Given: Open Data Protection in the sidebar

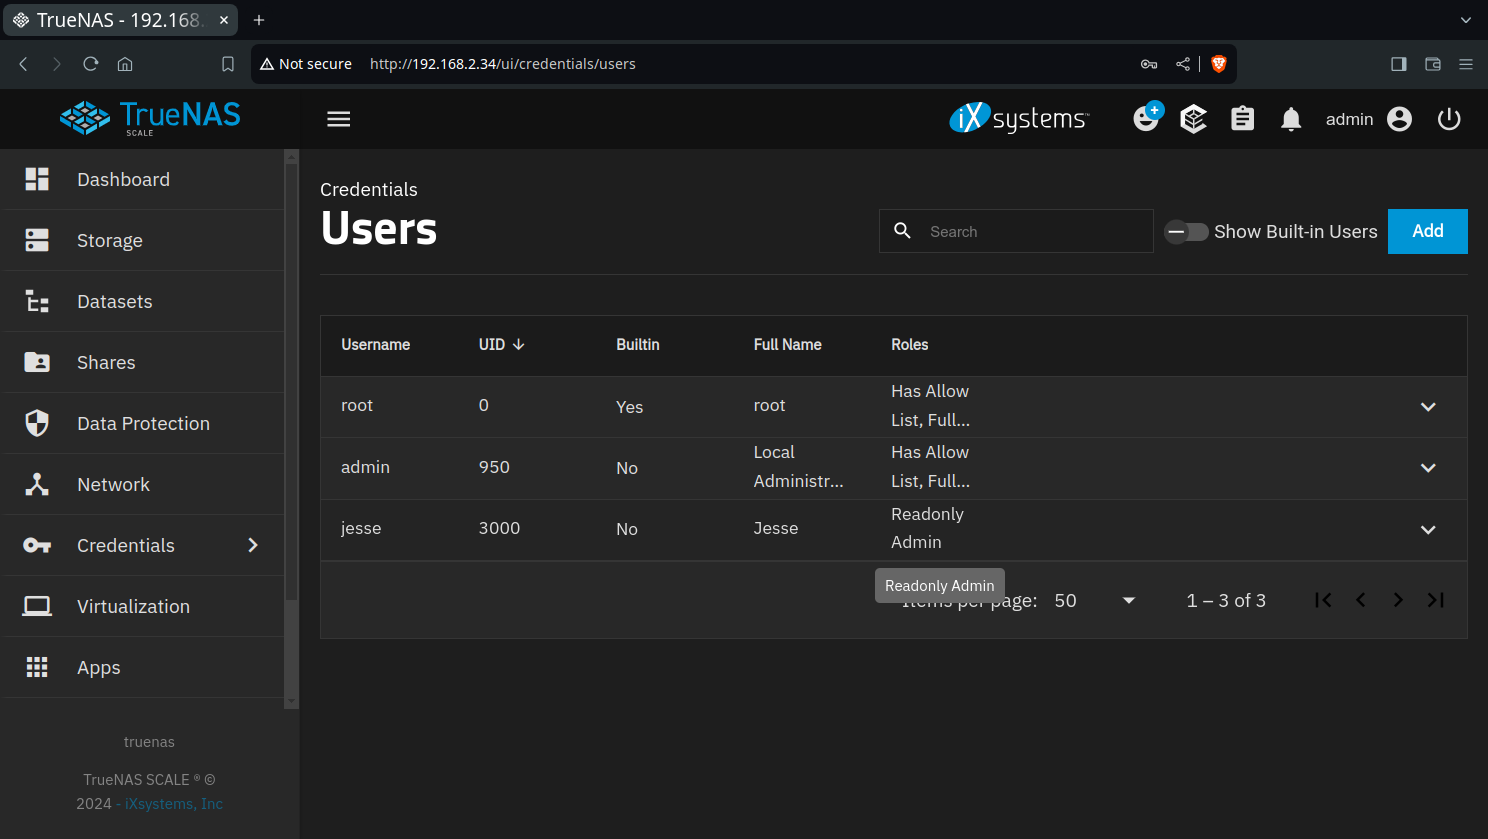Looking at the screenshot, I should [x=144, y=423].
